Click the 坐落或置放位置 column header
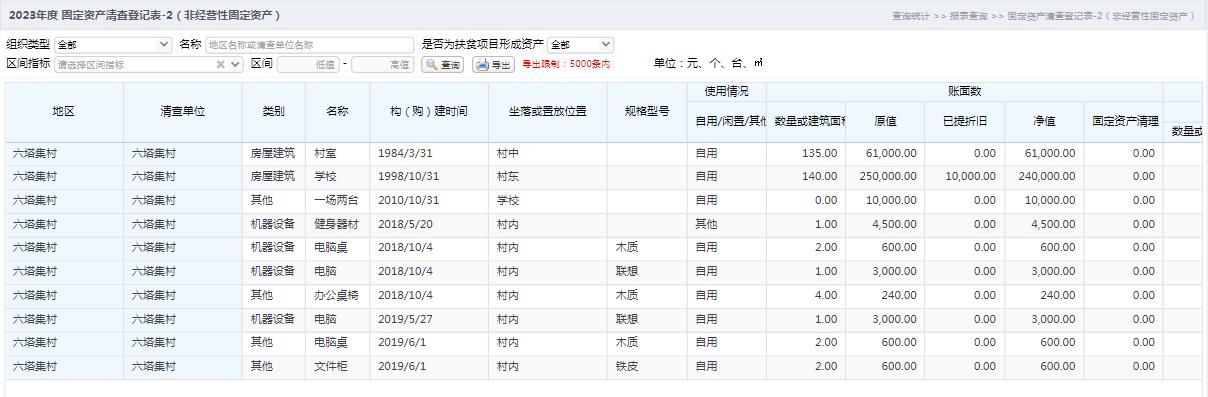The height and width of the screenshot is (397, 1208). (x=547, y=112)
